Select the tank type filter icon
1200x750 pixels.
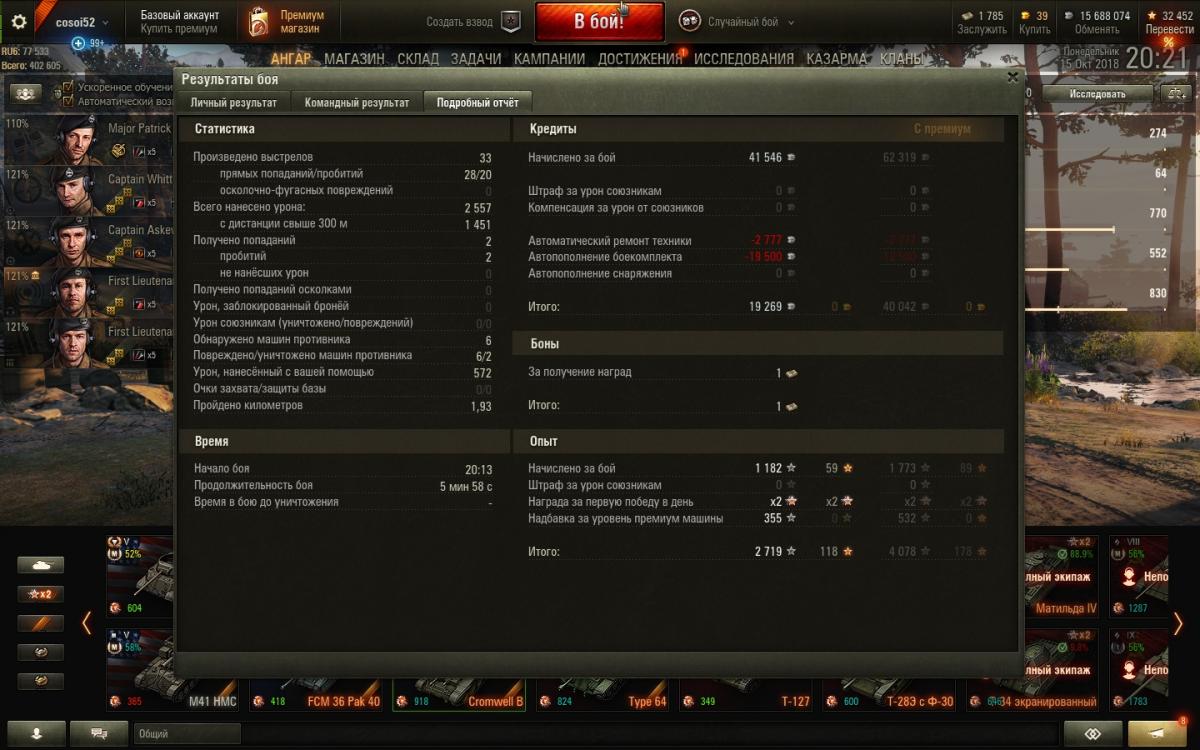(x=40, y=565)
